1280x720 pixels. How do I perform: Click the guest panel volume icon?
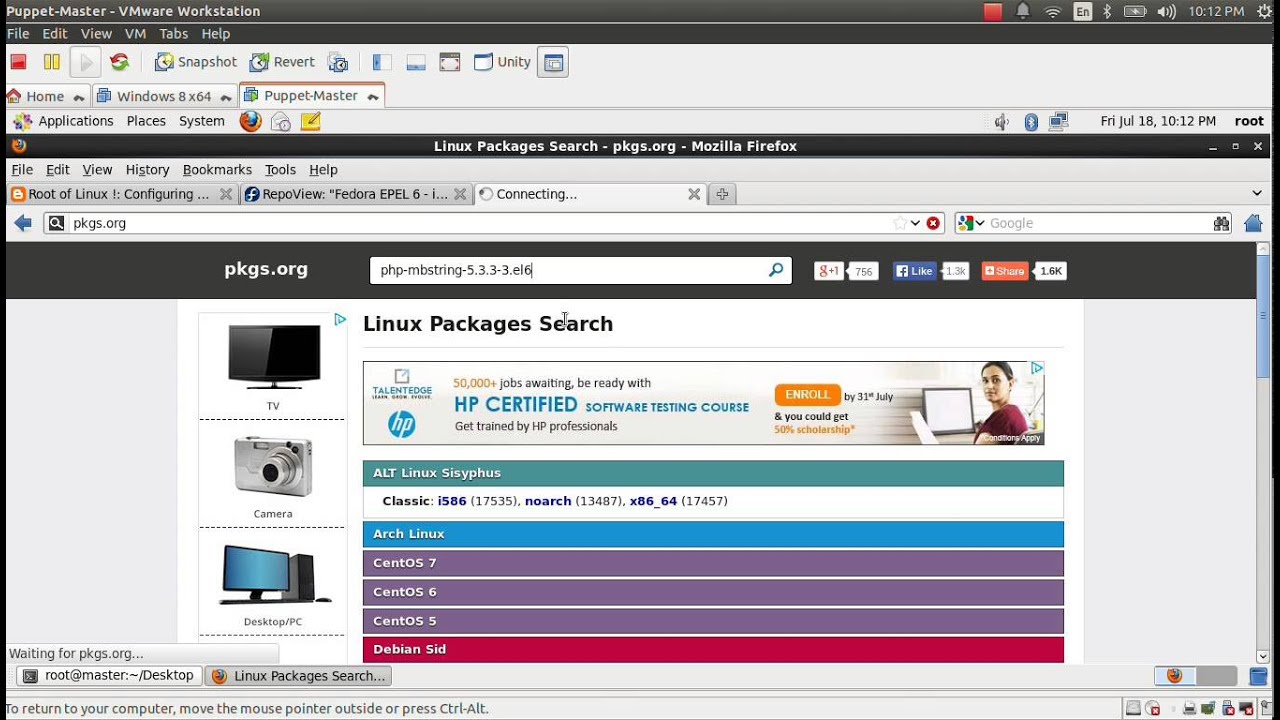[x=1002, y=121]
